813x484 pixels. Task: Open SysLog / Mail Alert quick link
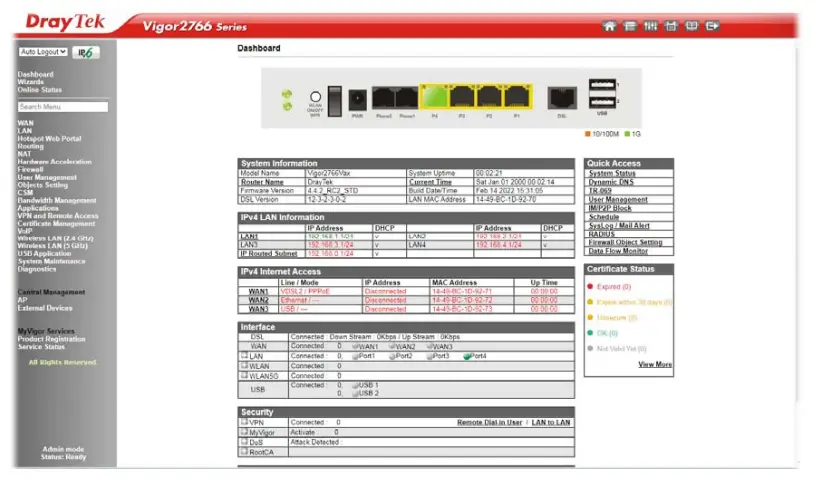click(619, 226)
